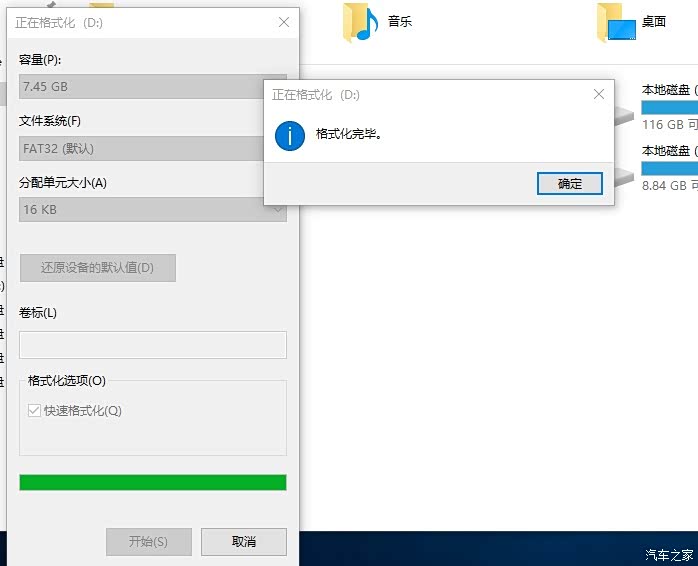Click drive icon beside 8.84 GB disk
Image resolution: width=698 pixels, height=566 pixels.
[624, 178]
